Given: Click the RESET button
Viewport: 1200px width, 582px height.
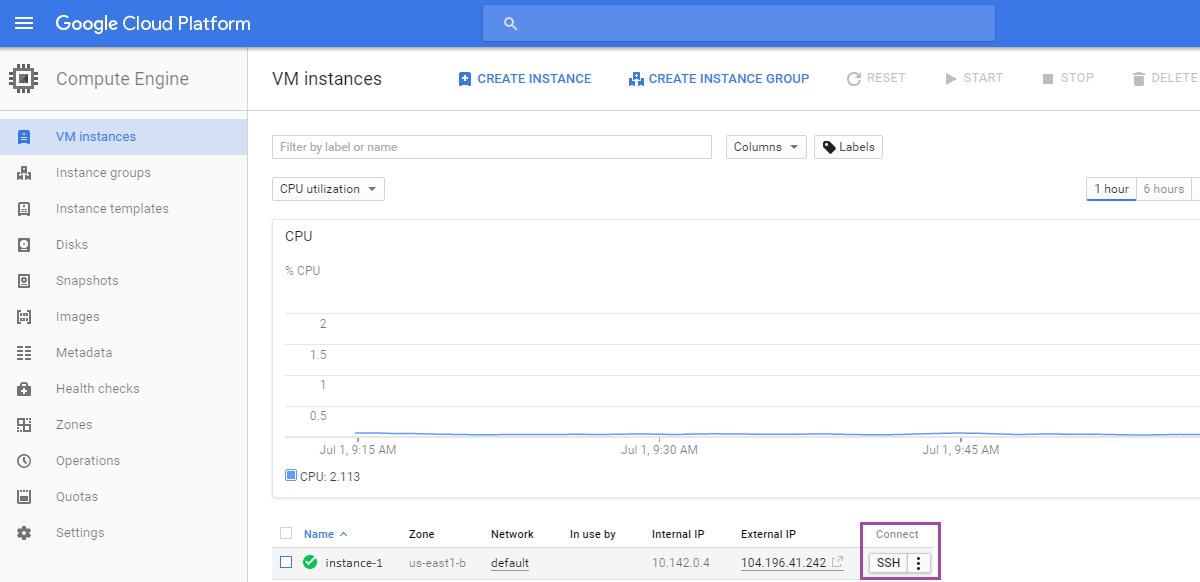Looking at the screenshot, I should point(876,78).
